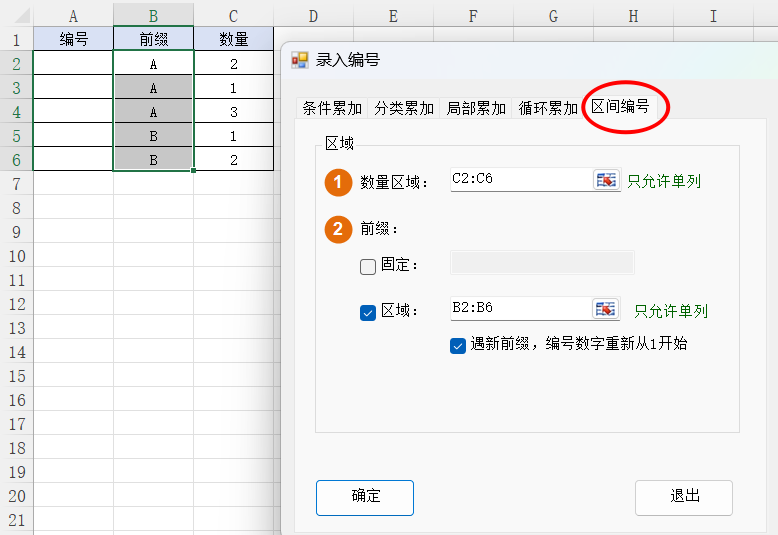
Task: Click empty cell A2 under 编号
Action: point(73,64)
